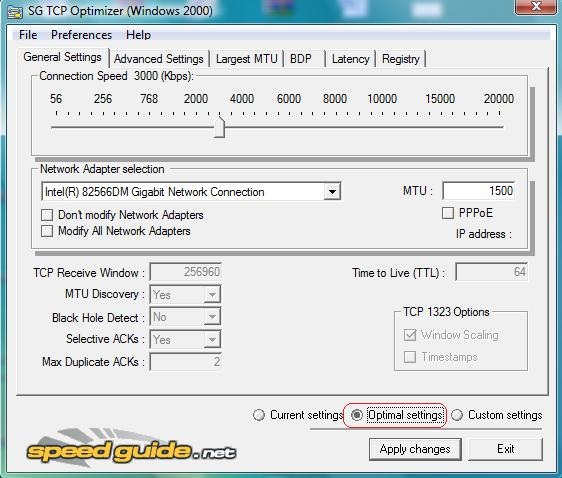Click the Connection Speed slider thumb
The image size is (562, 478).
click(219, 126)
